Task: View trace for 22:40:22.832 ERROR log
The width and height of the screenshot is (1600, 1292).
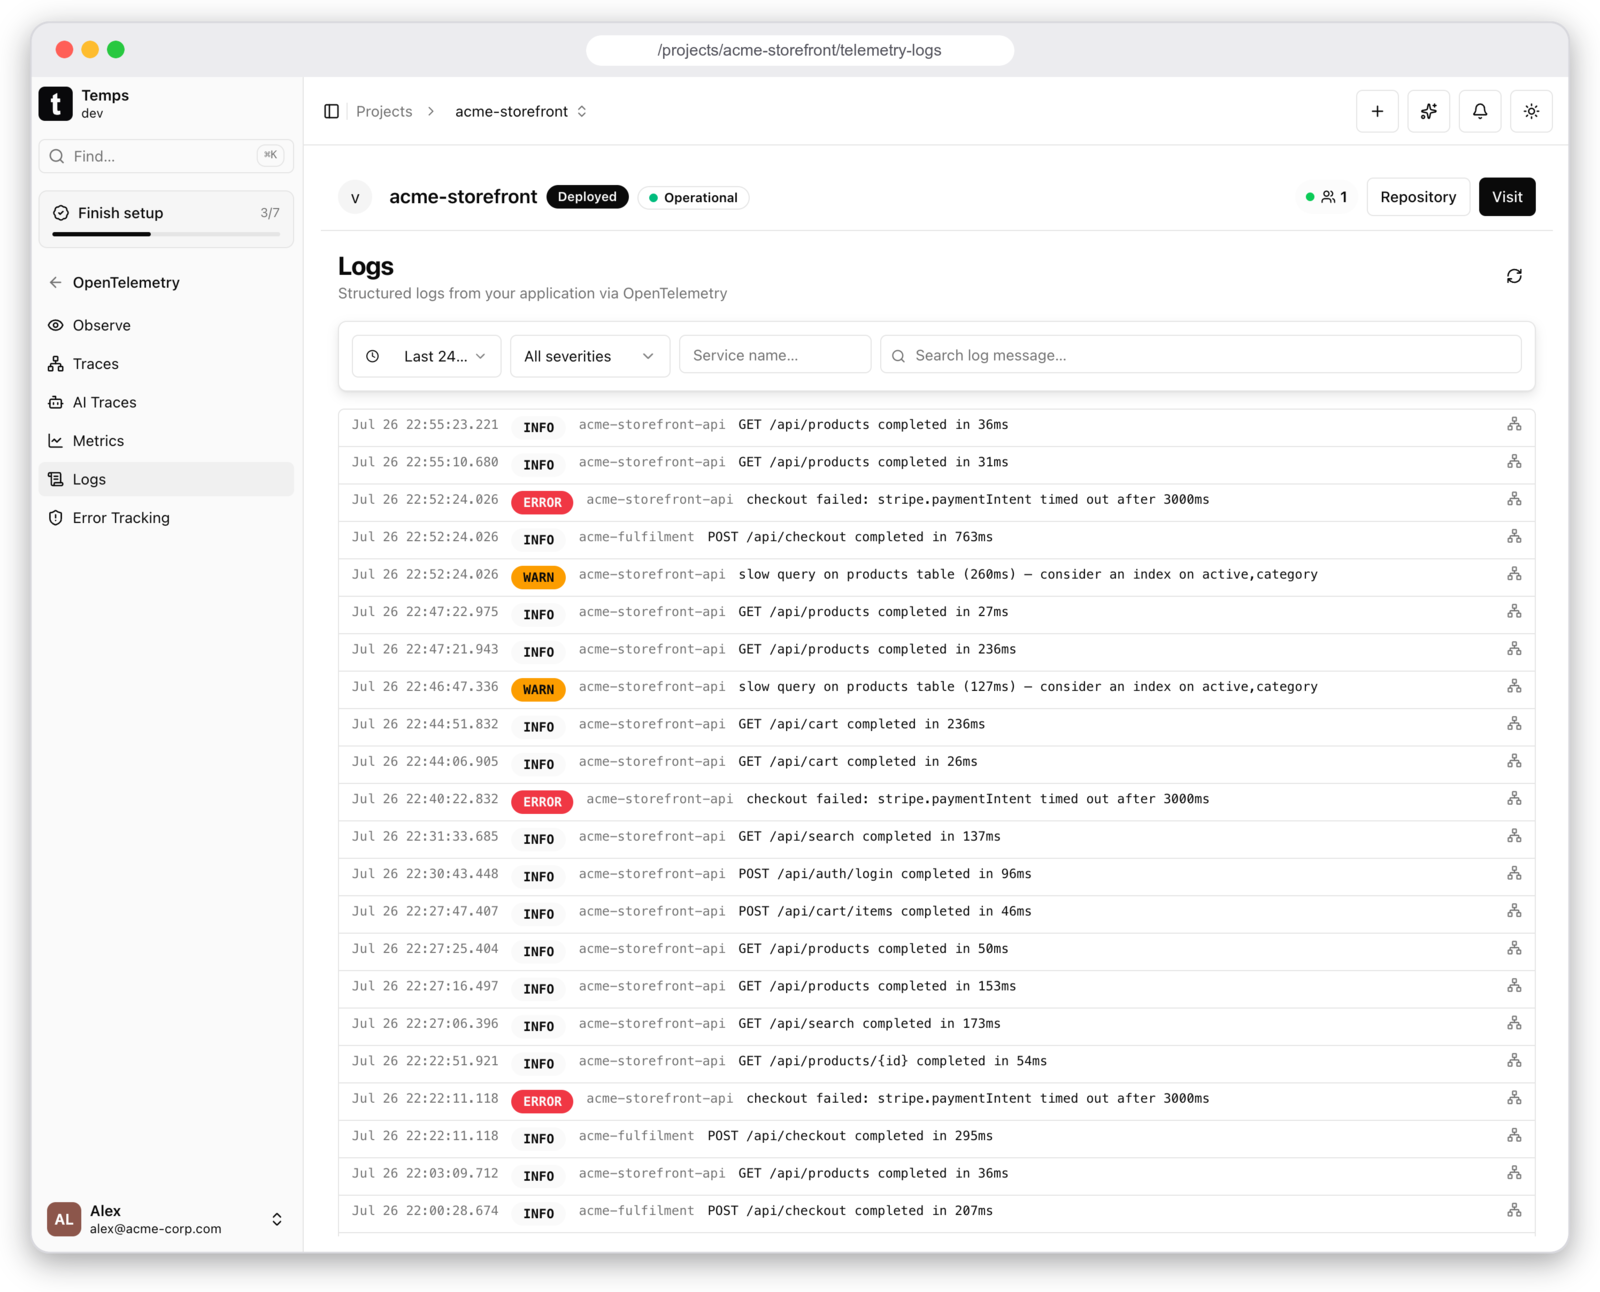Action: (1514, 799)
